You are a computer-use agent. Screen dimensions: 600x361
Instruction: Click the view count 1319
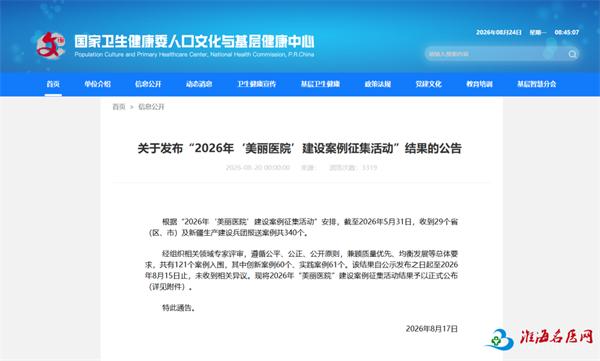coord(370,168)
